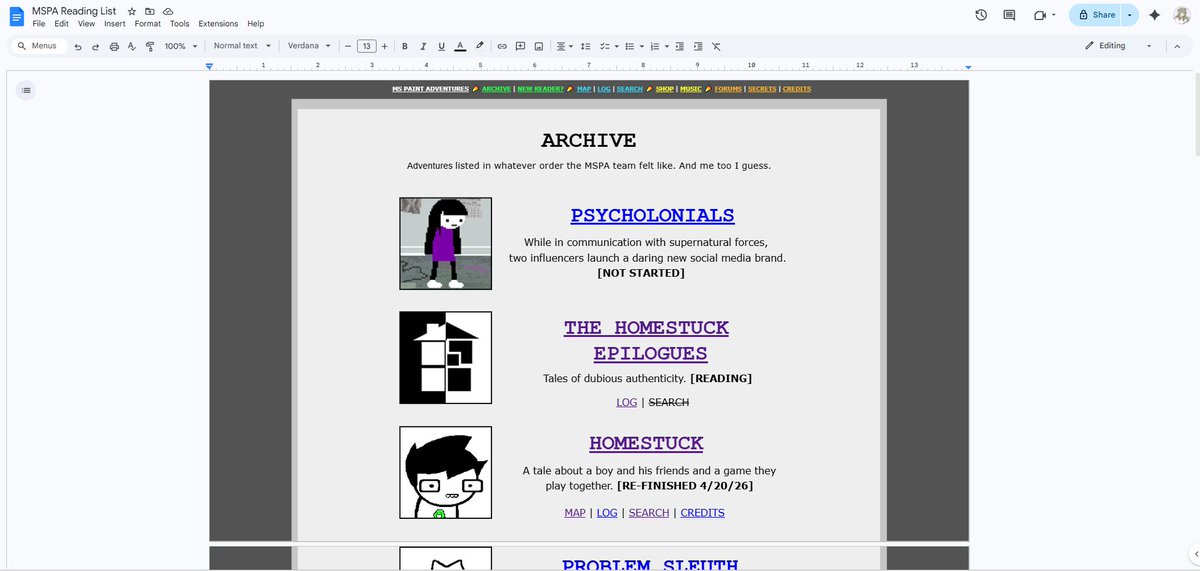Image resolution: width=1200 pixels, height=571 pixels.
Task: Decrease the paragraph indent
Action: pyautogui.click(x=680, y=46)
